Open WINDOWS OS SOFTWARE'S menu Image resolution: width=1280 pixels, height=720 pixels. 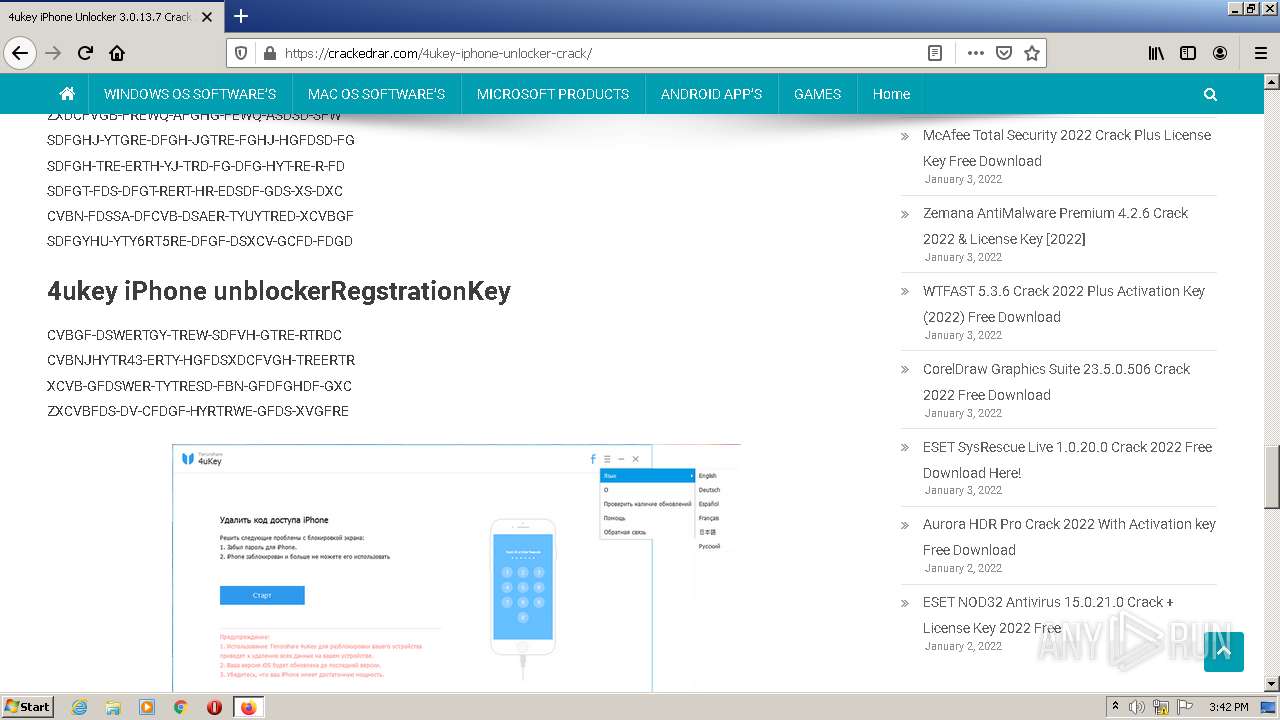coord(190,94)
